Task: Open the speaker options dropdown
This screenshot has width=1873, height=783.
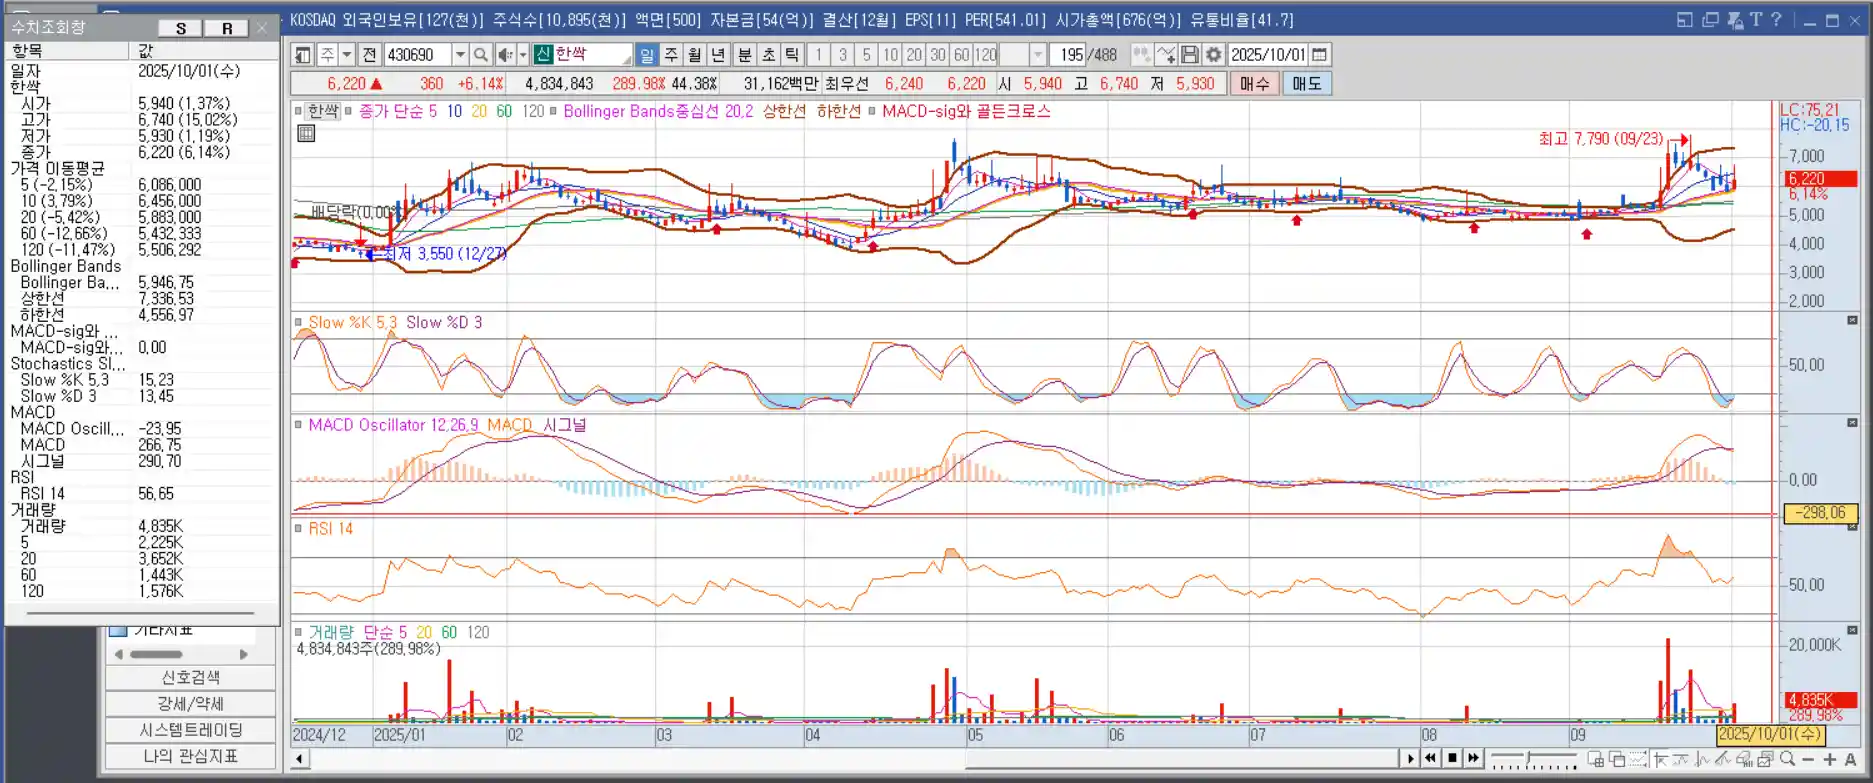Action: pos(522,55)
